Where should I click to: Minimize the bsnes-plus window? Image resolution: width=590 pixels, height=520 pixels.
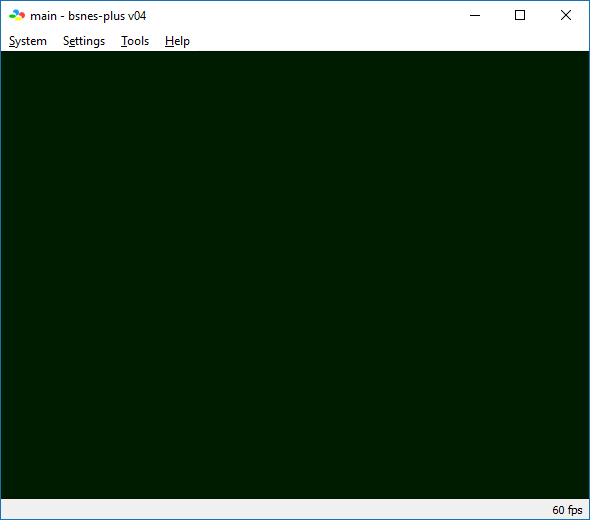pyautogui.click(x=475, y=15)
